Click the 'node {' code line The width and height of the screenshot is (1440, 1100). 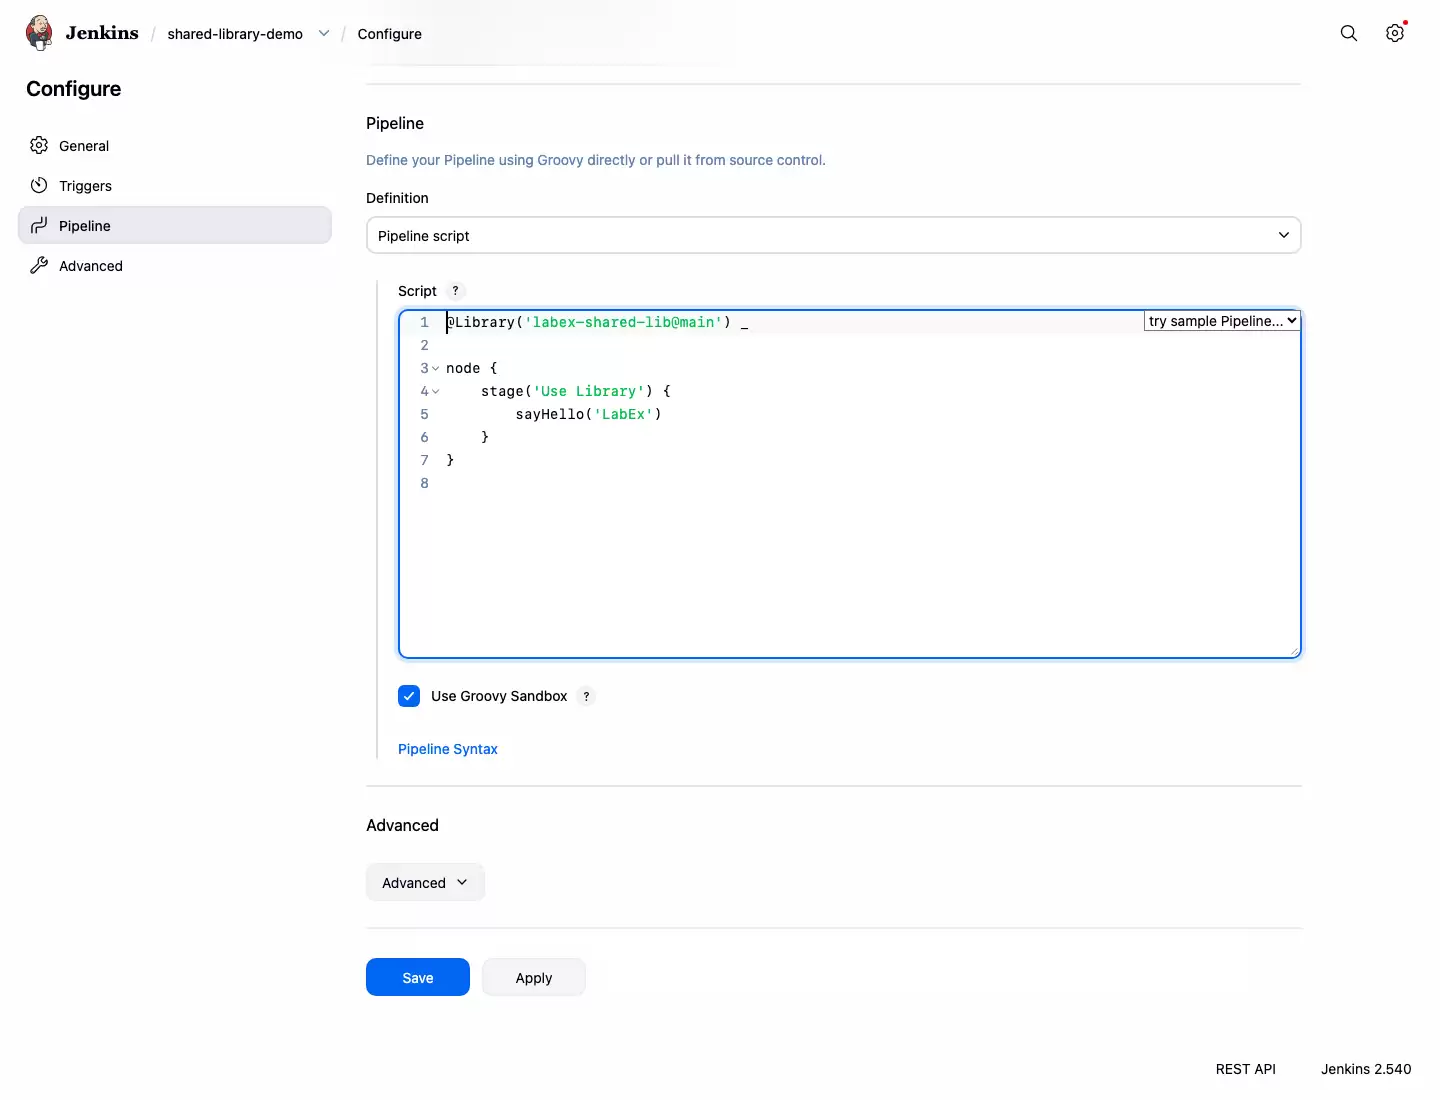[471, 368]
